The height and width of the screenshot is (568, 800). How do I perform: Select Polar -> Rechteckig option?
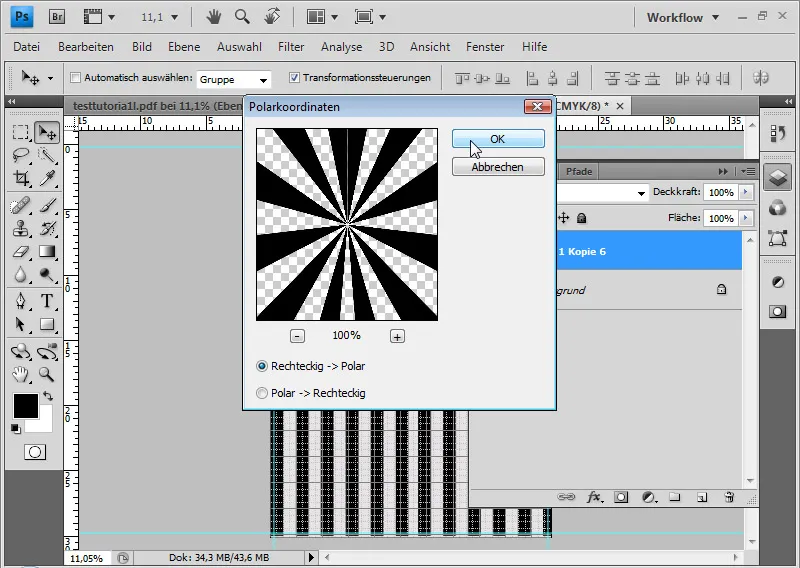click(x=262, y=393)
